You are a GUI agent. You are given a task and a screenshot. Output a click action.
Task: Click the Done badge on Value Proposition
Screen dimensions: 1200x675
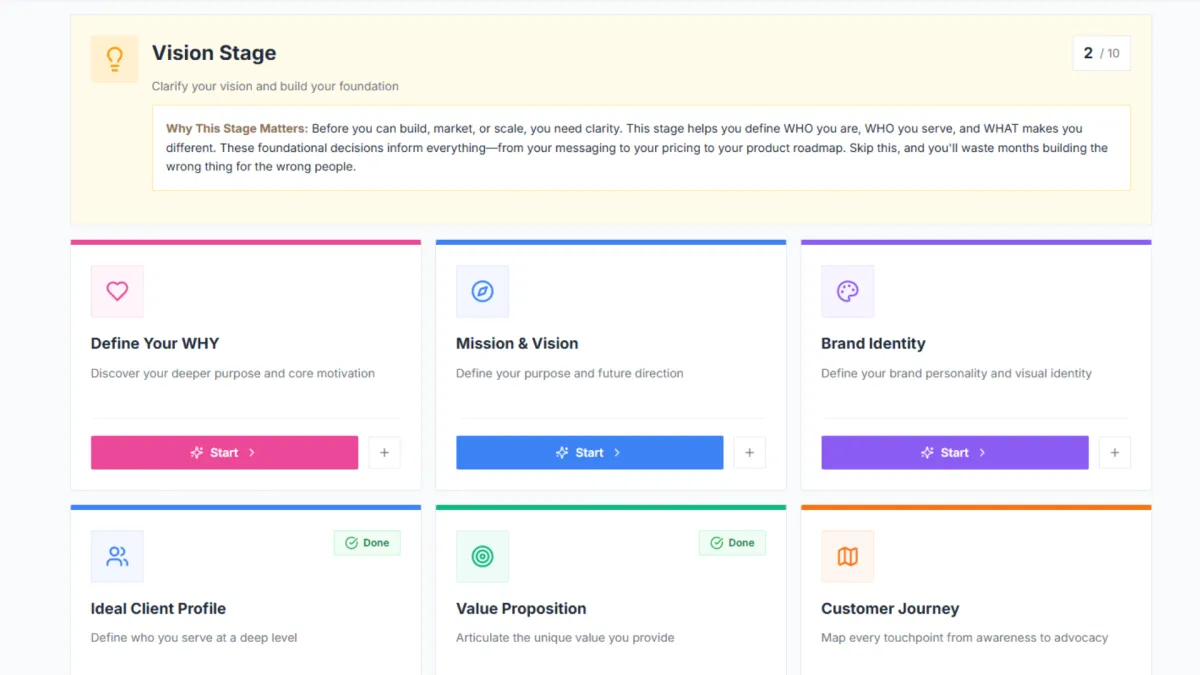tap(732, 543)
